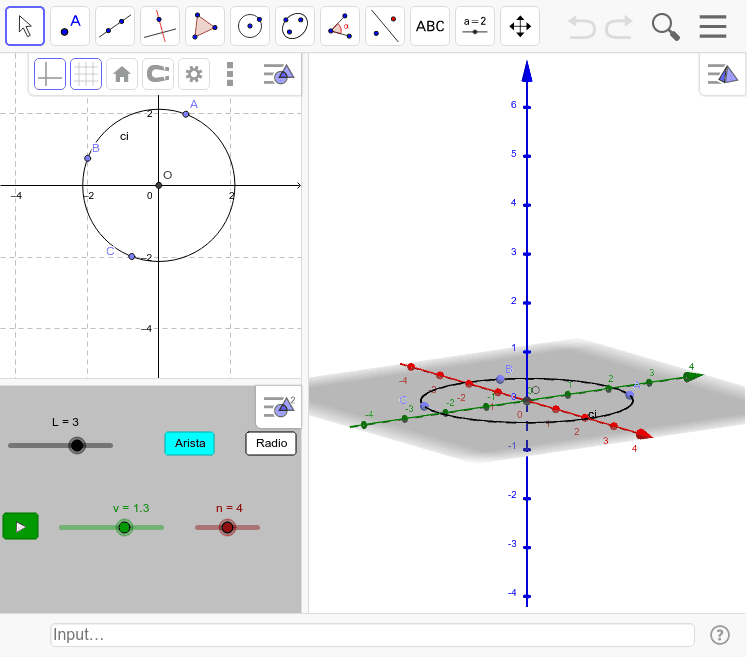Toggle axes display in style bar
Screen dimensions: 747x658
50,74
